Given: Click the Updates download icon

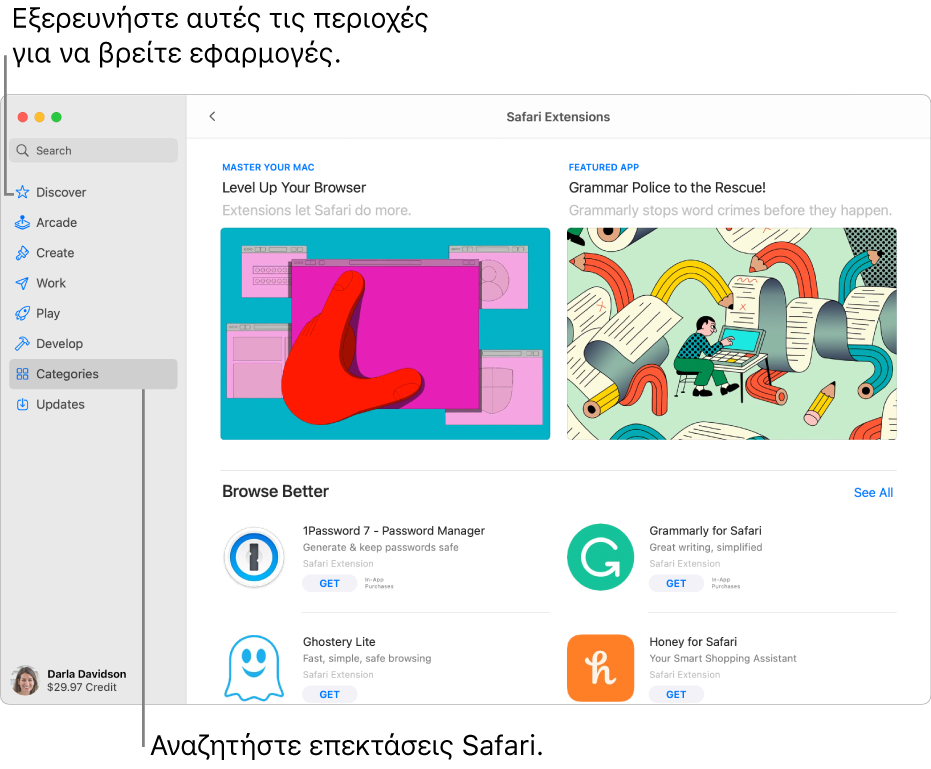Looking at the screenshot, I should 23,404.
